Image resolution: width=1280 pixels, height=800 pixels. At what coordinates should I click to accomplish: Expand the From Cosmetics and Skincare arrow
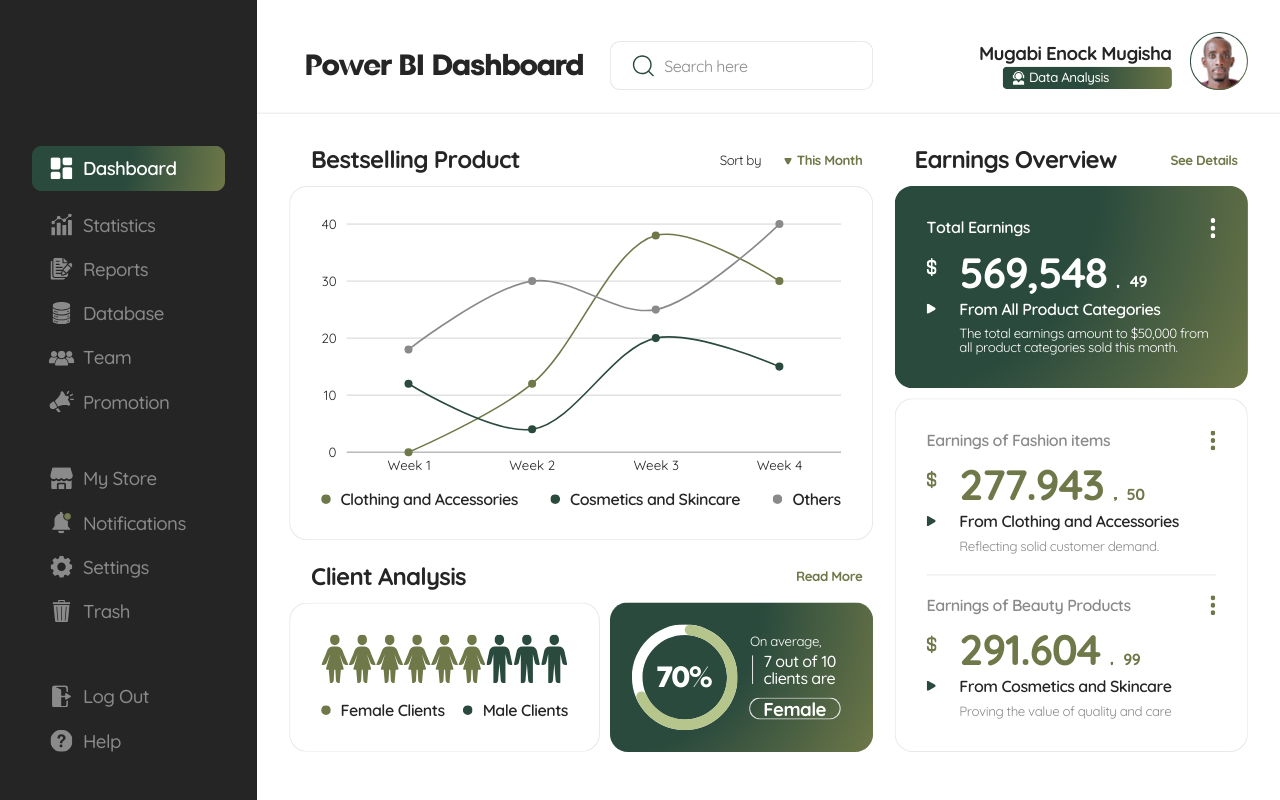pos(931,686)
